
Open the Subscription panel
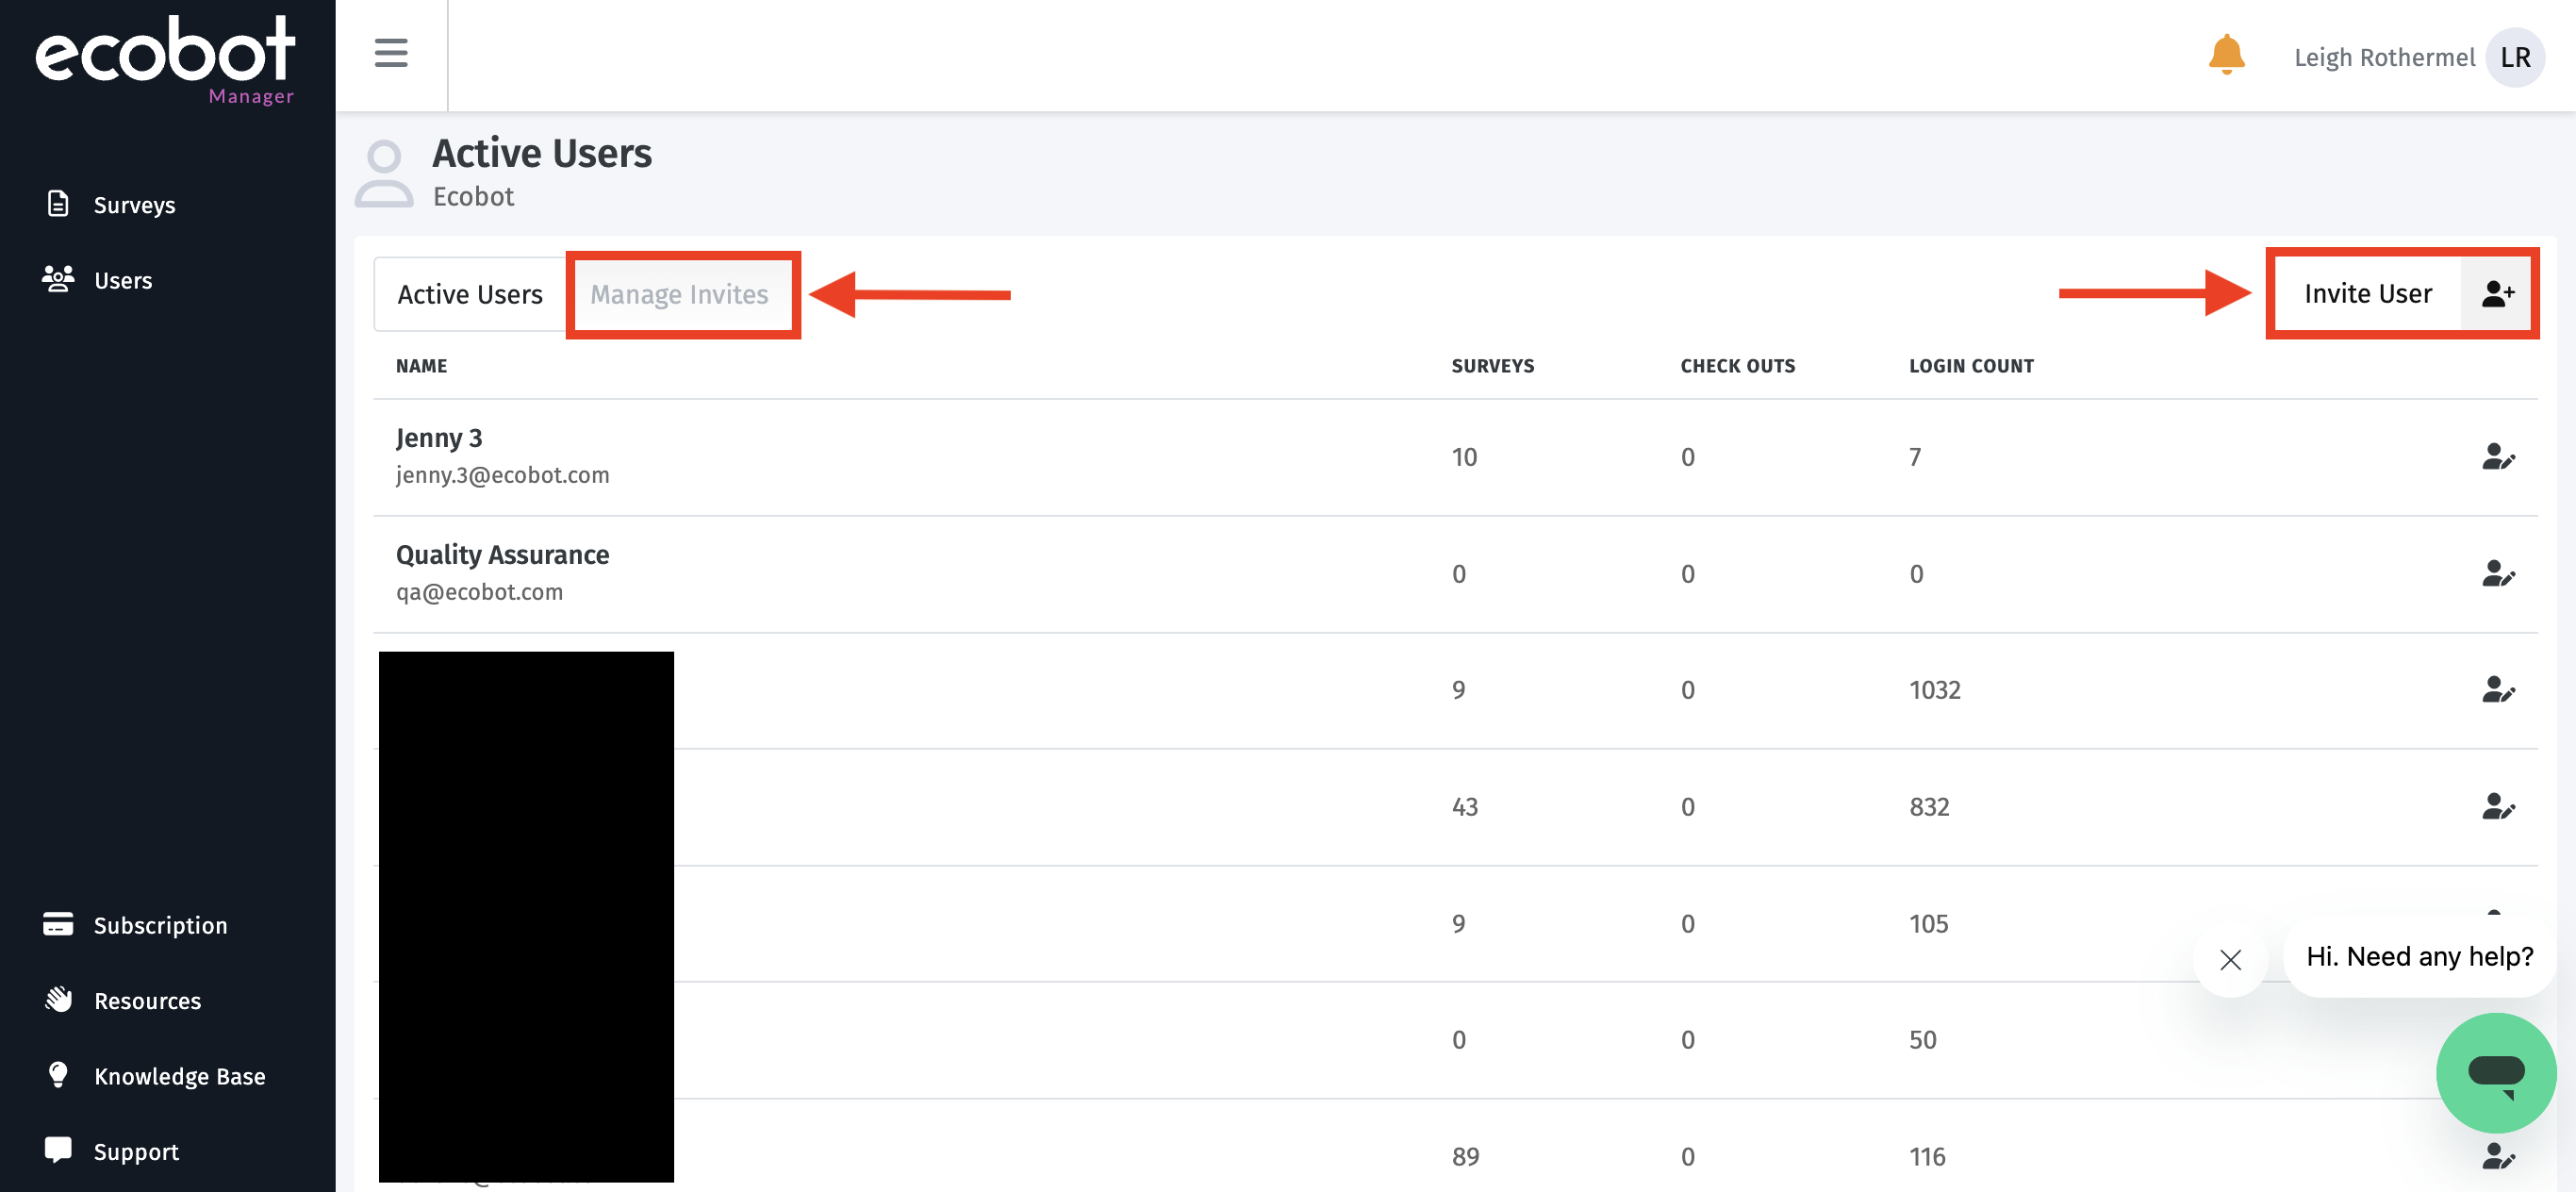pos(160,924)
